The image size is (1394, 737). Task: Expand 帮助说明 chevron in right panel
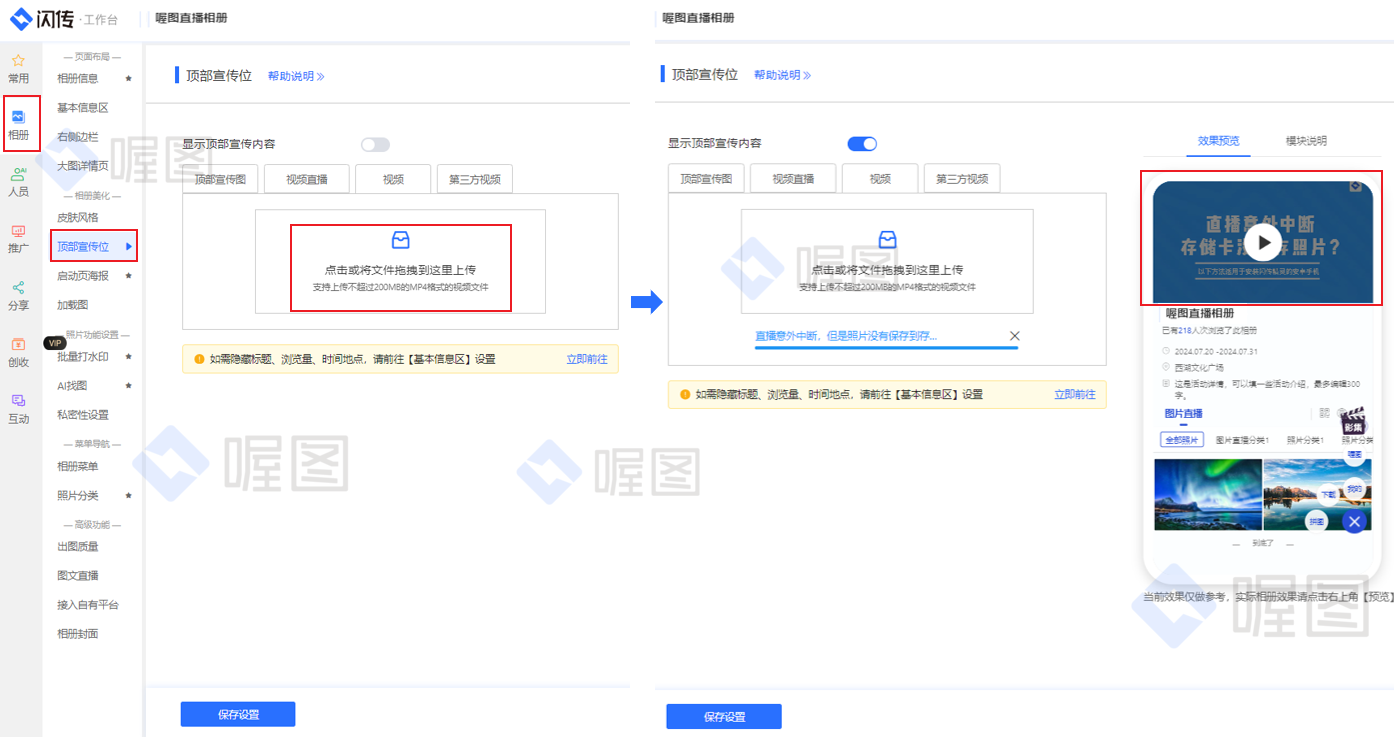[807, 75]
